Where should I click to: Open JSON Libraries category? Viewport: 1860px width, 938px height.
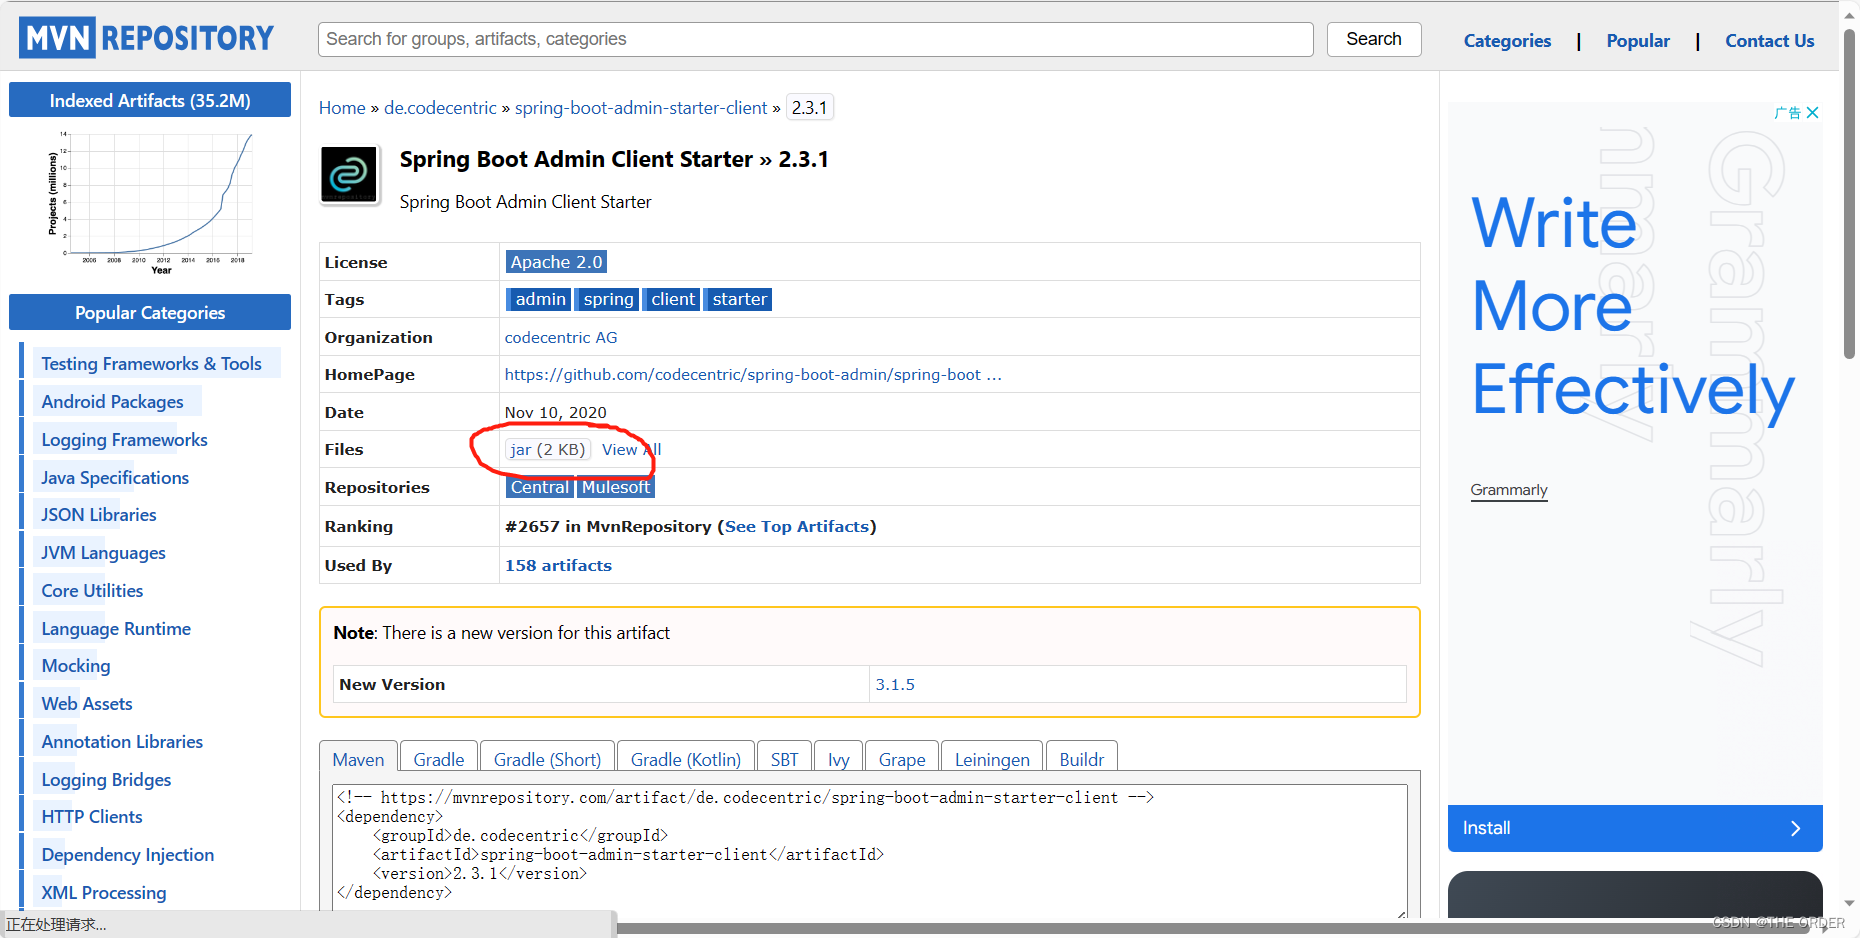(x=99, y=515)
